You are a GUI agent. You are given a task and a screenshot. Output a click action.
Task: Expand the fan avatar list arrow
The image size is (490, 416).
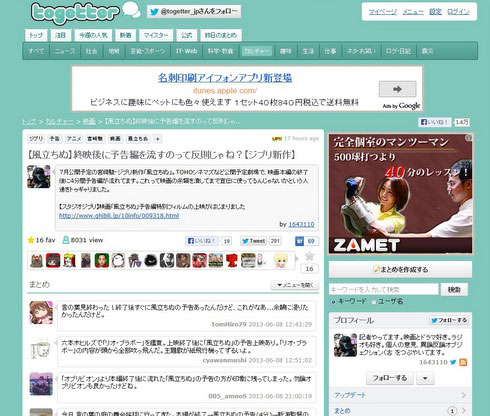(x=297, y=259)
